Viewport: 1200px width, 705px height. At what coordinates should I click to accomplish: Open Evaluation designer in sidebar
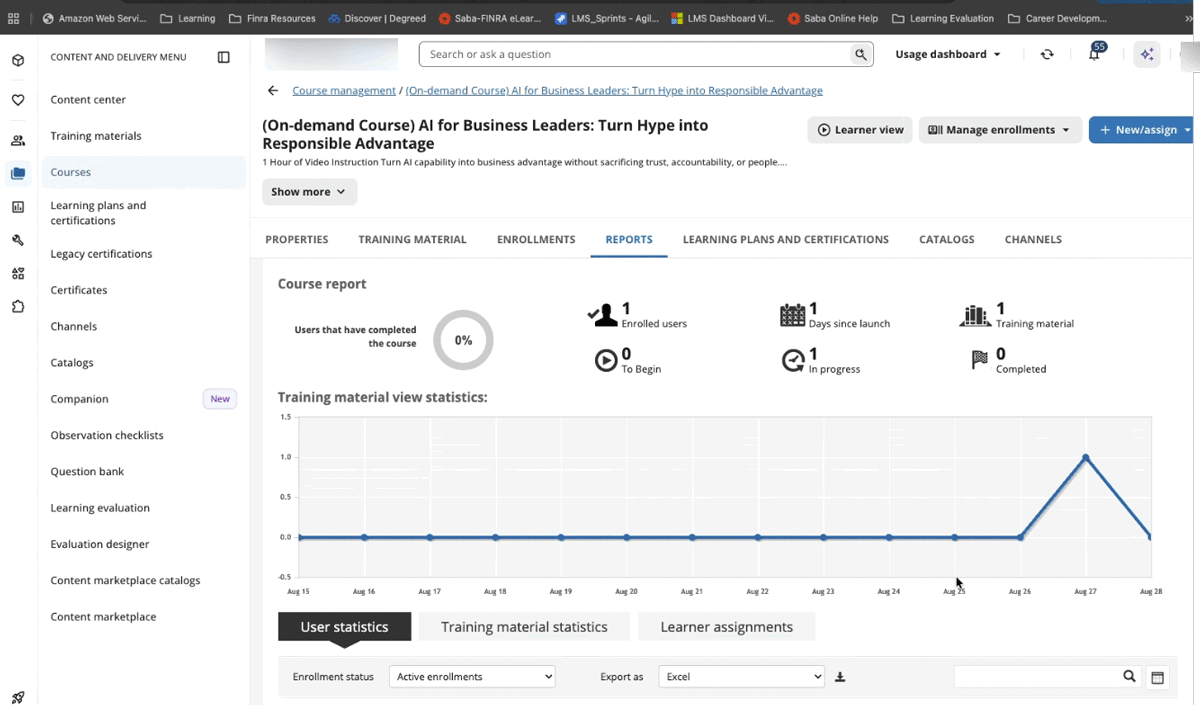pos(100,545)
